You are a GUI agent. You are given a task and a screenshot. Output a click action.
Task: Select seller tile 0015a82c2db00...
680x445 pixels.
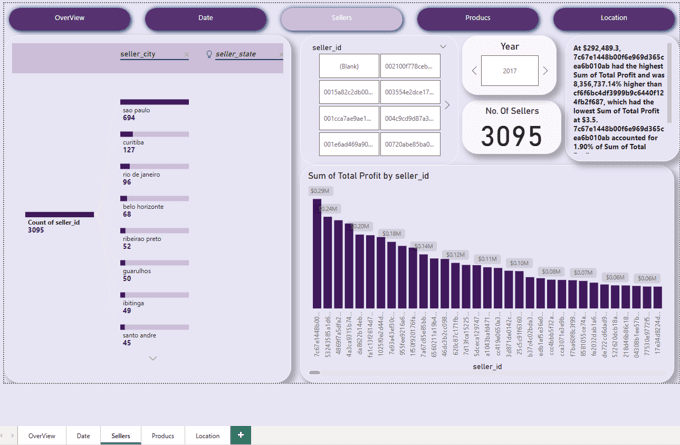(349, 92)
